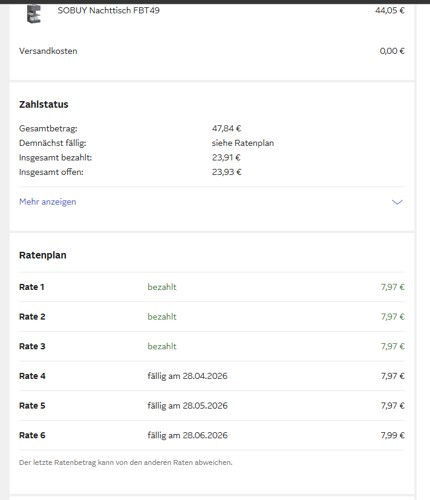430x500 pixels.
Task: Click the product price 44,05 €
Action: (x=390, y=10)
